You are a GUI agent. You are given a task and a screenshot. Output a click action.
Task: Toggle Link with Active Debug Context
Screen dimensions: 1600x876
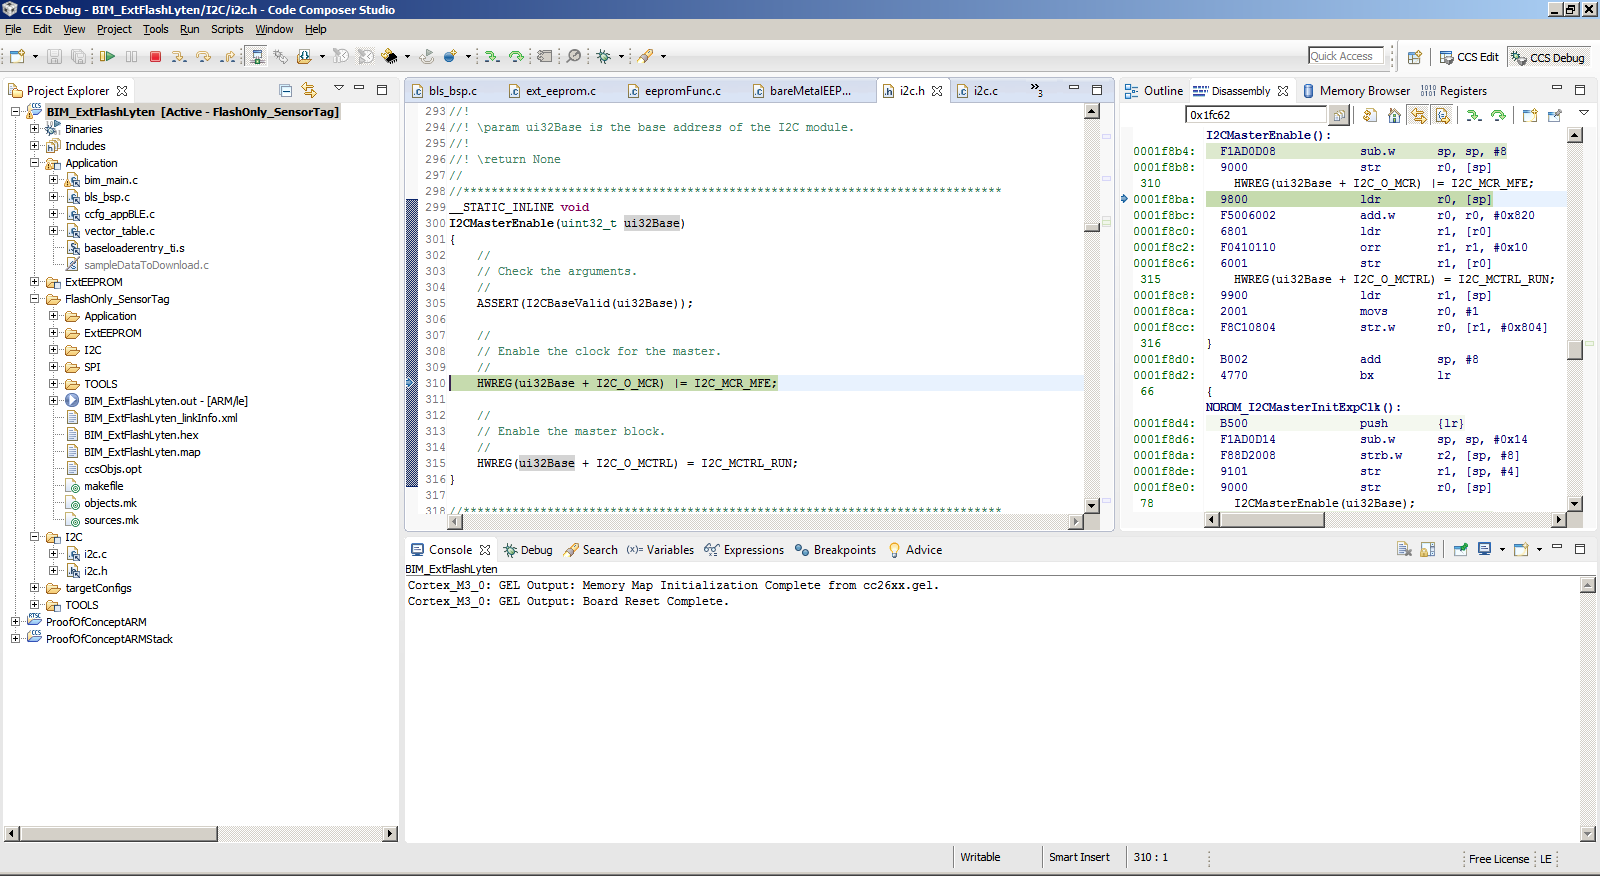click(1418, 115)
